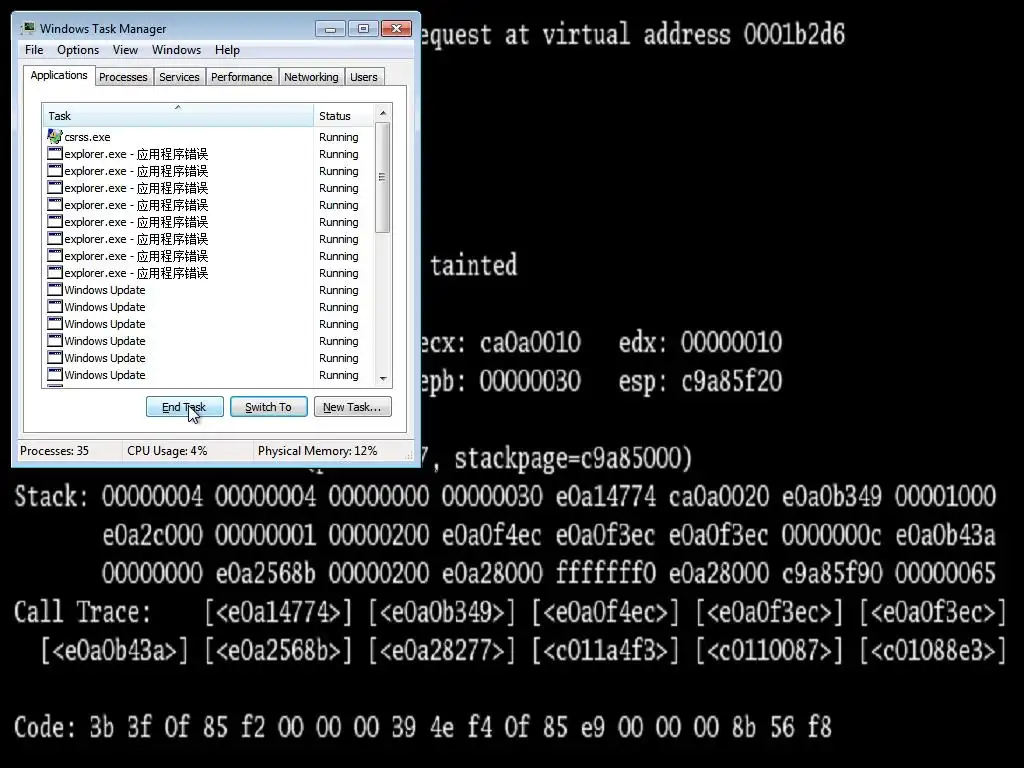Select the csrss.exe task row
The width and height of the screenshot is (1024, 768).
[209, 137]
